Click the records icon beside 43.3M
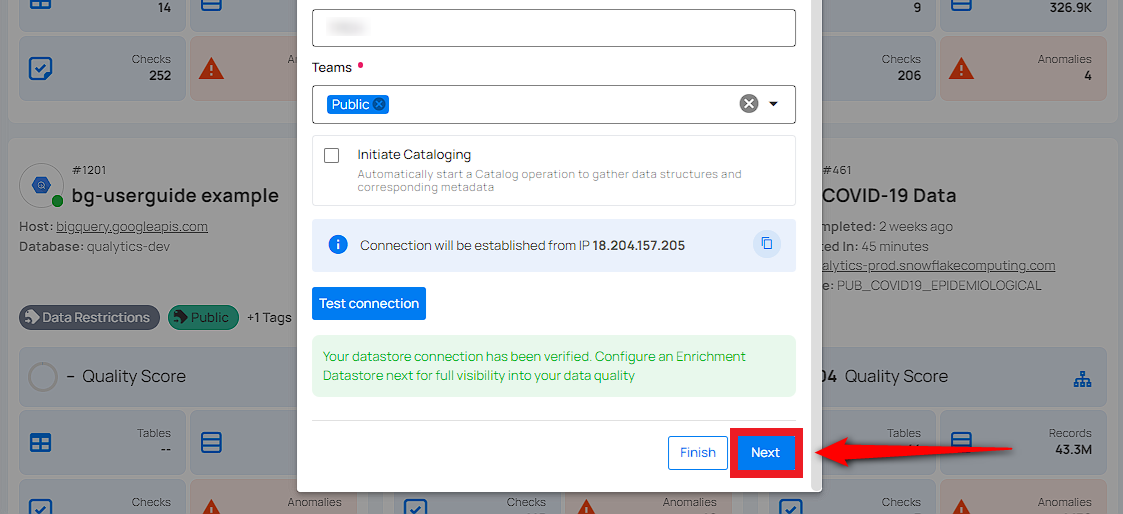 (x=961, y=441)
